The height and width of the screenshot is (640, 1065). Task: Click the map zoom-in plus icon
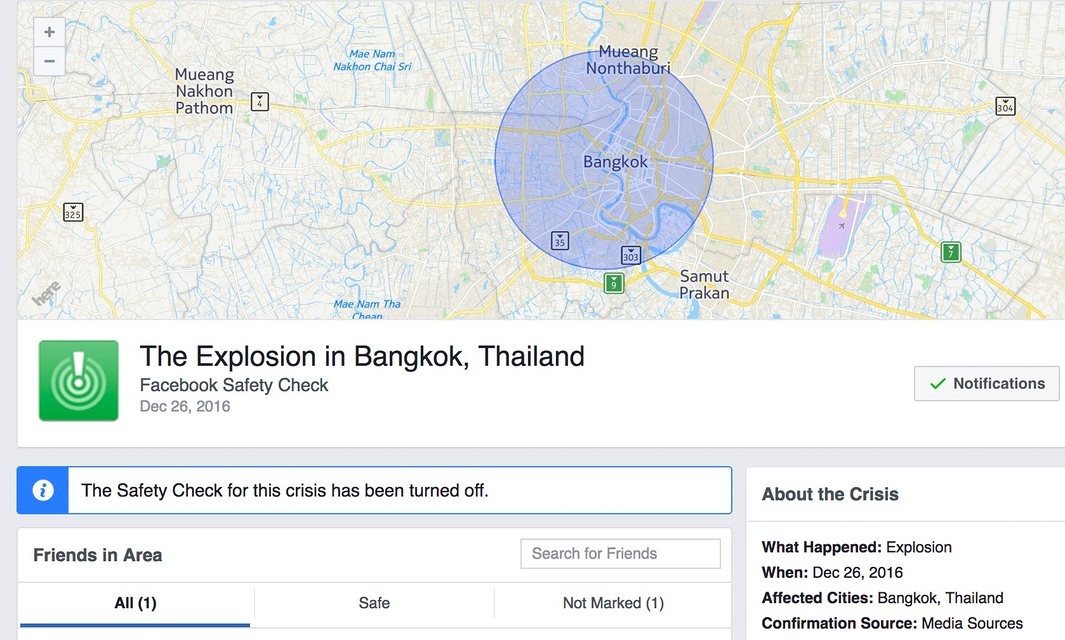click(48, 31)
